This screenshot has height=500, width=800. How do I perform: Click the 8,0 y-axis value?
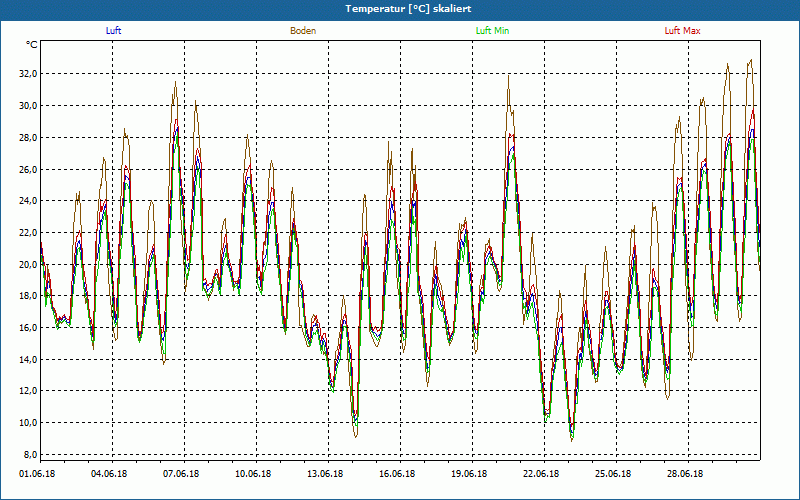pyautogui.click(x=30, y=455)
